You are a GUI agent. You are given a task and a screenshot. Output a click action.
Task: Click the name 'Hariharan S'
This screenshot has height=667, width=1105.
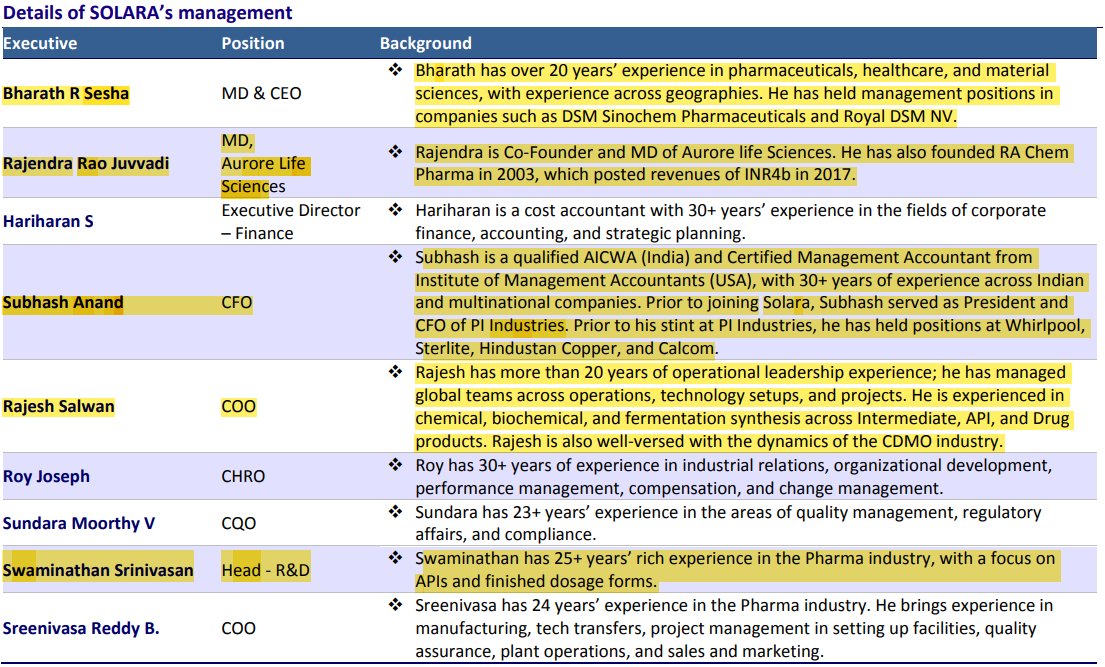pos(48,221)
